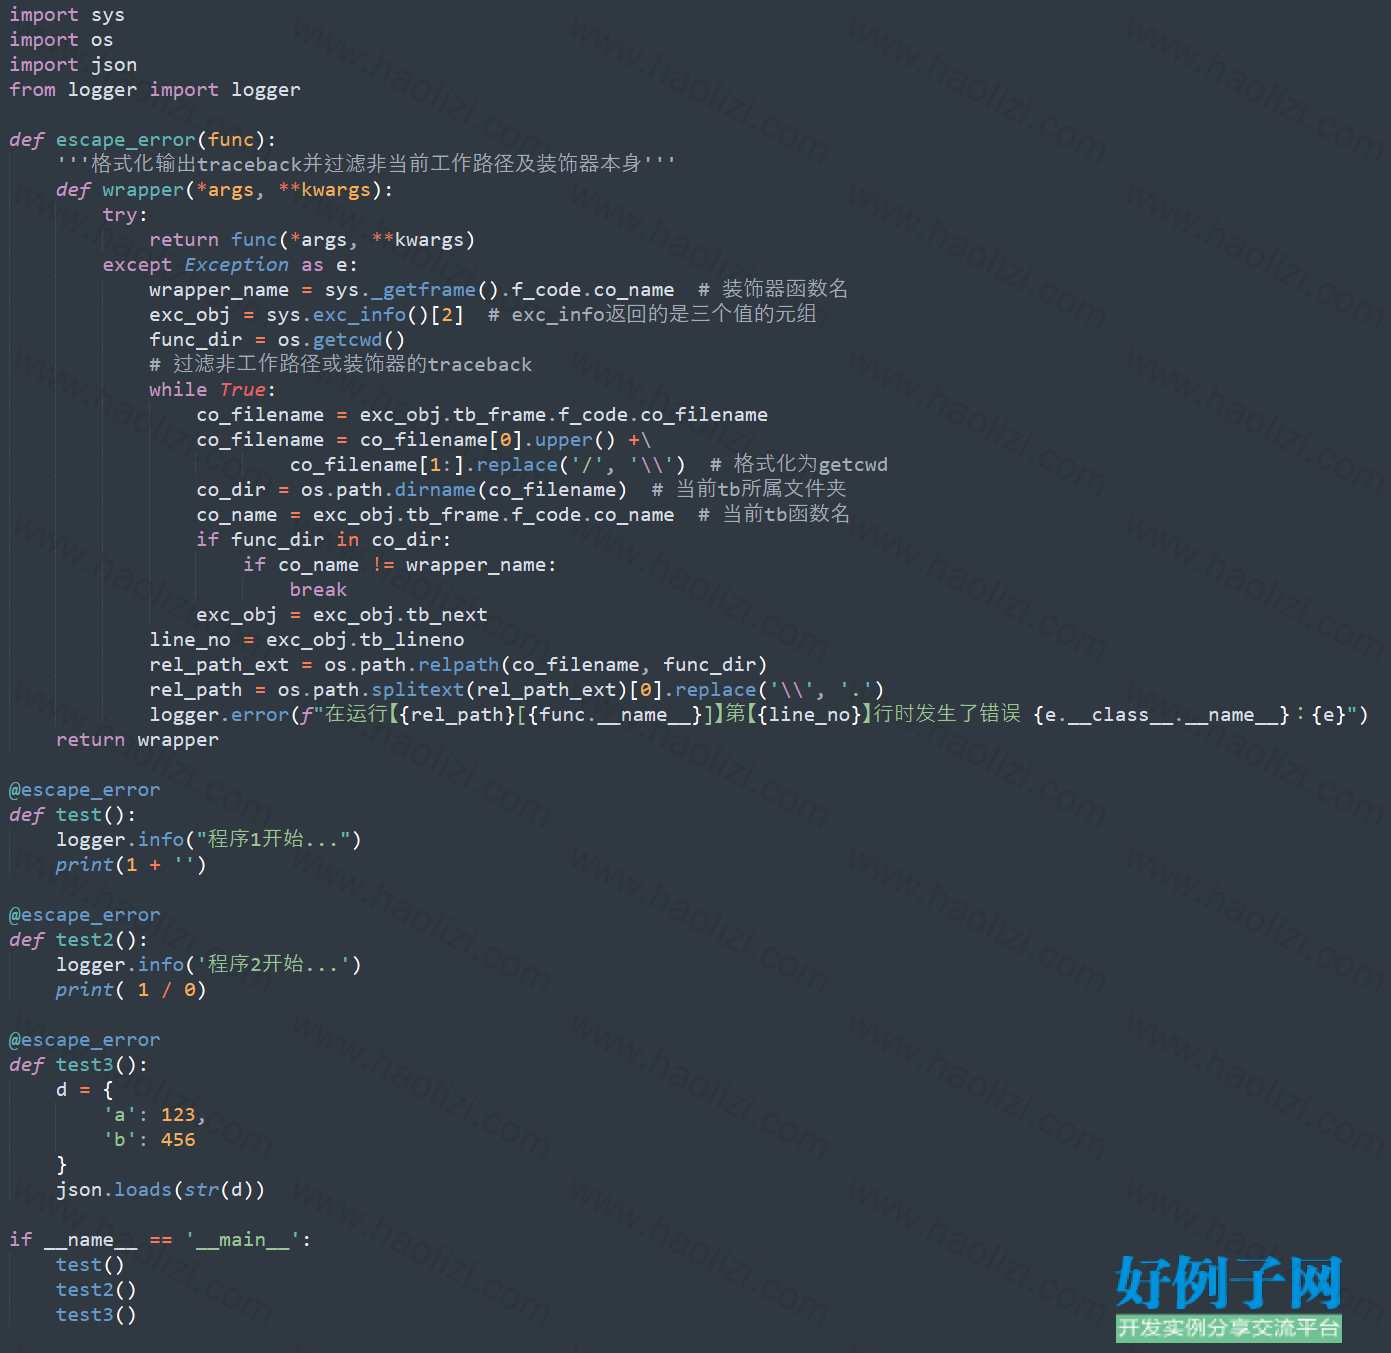Click 'co_dir = os.path.dirname(co_filename)' line
1391x1353 pixels.
[x=521, y=490]
